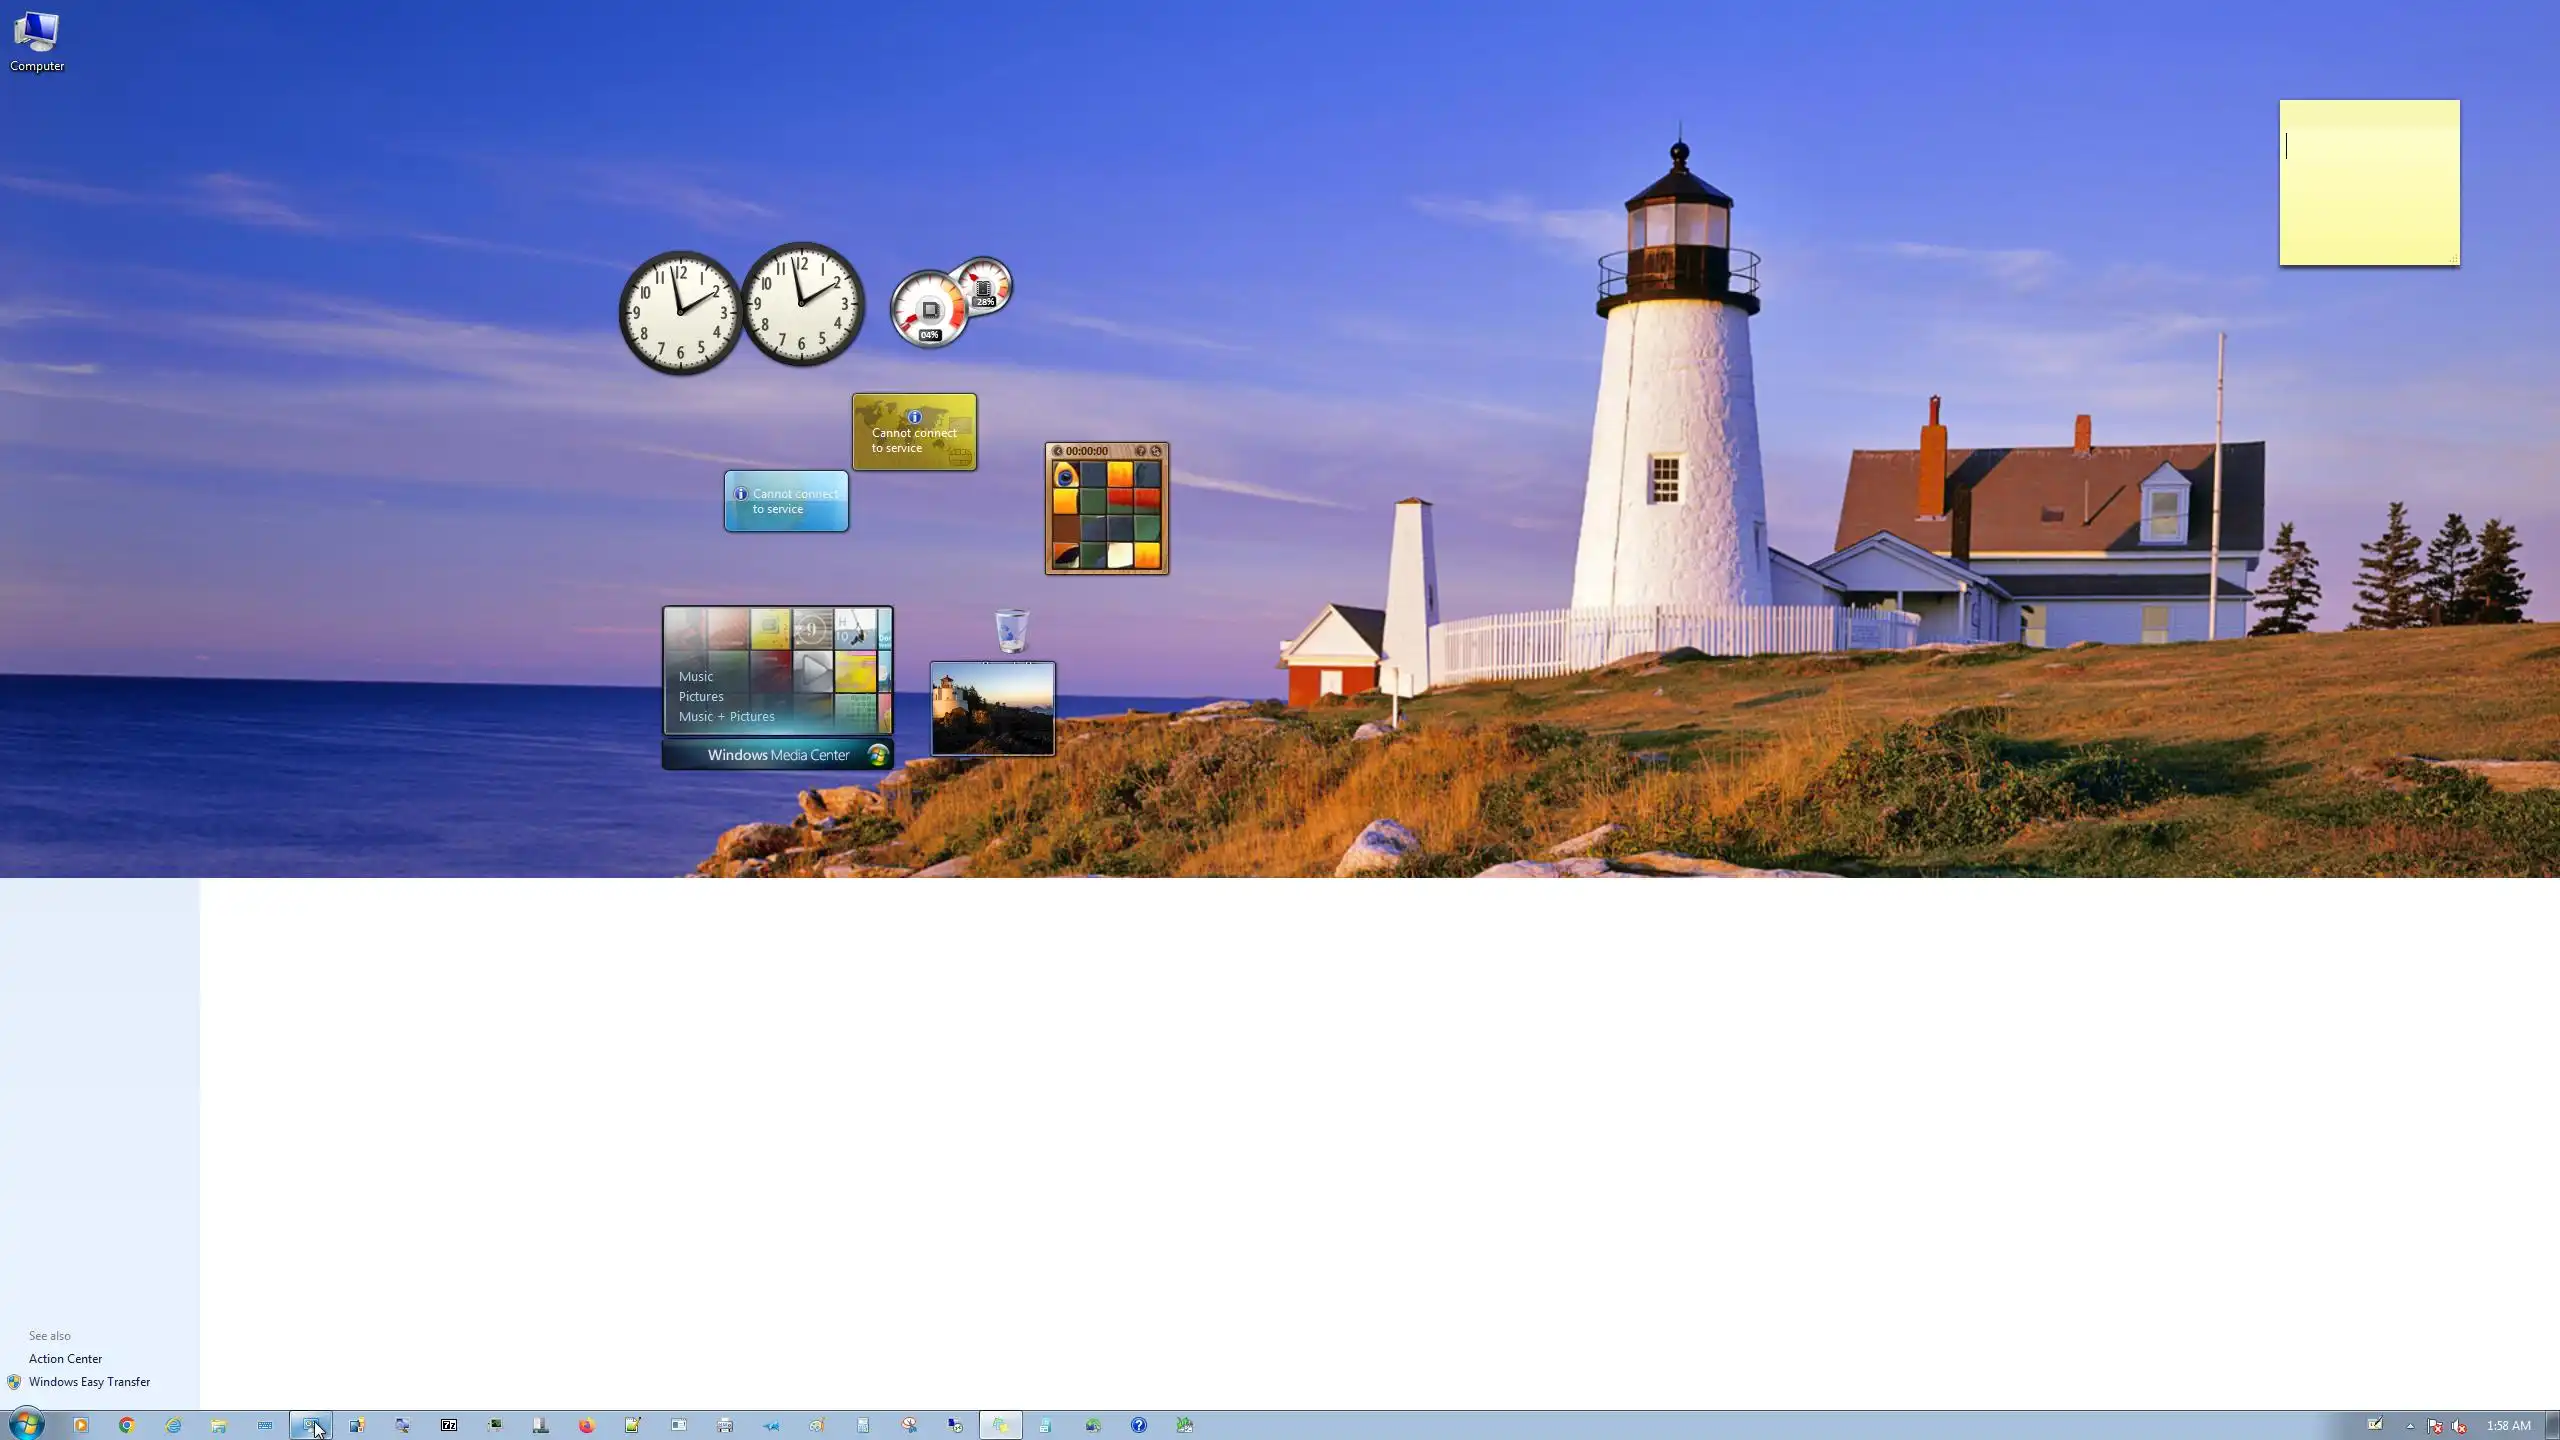The width and height of the screenshot is (2560, 1440).
Task: Click the Action Center flag tray icon
Action: click(x=2434, y=1426)
